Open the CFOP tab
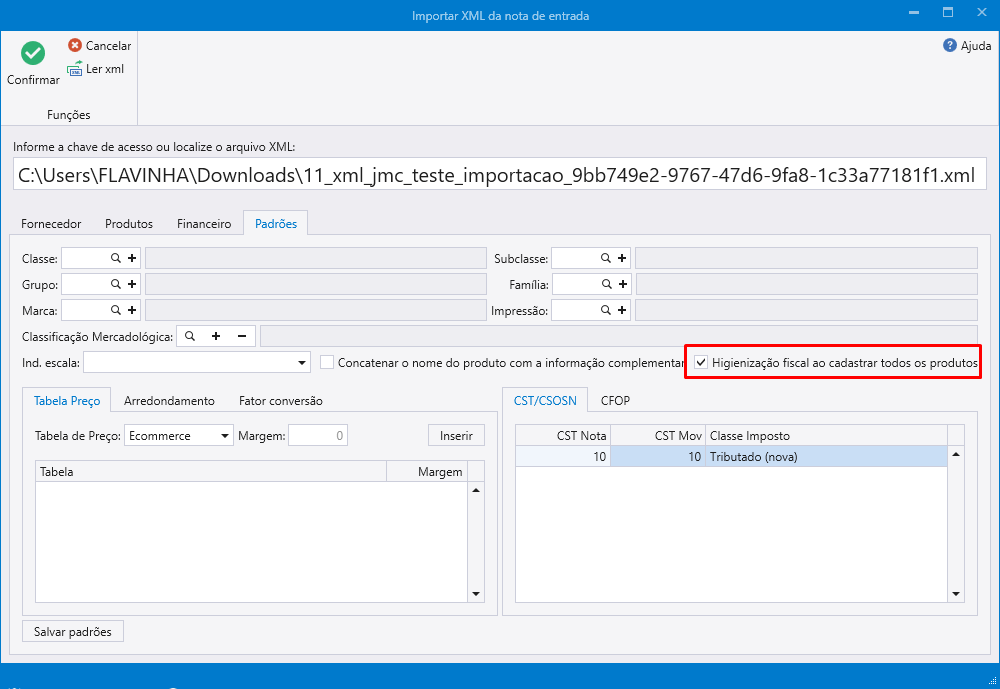Image resolution: width=1000 pixels, height=689 pixels. (x=615, y=401)
